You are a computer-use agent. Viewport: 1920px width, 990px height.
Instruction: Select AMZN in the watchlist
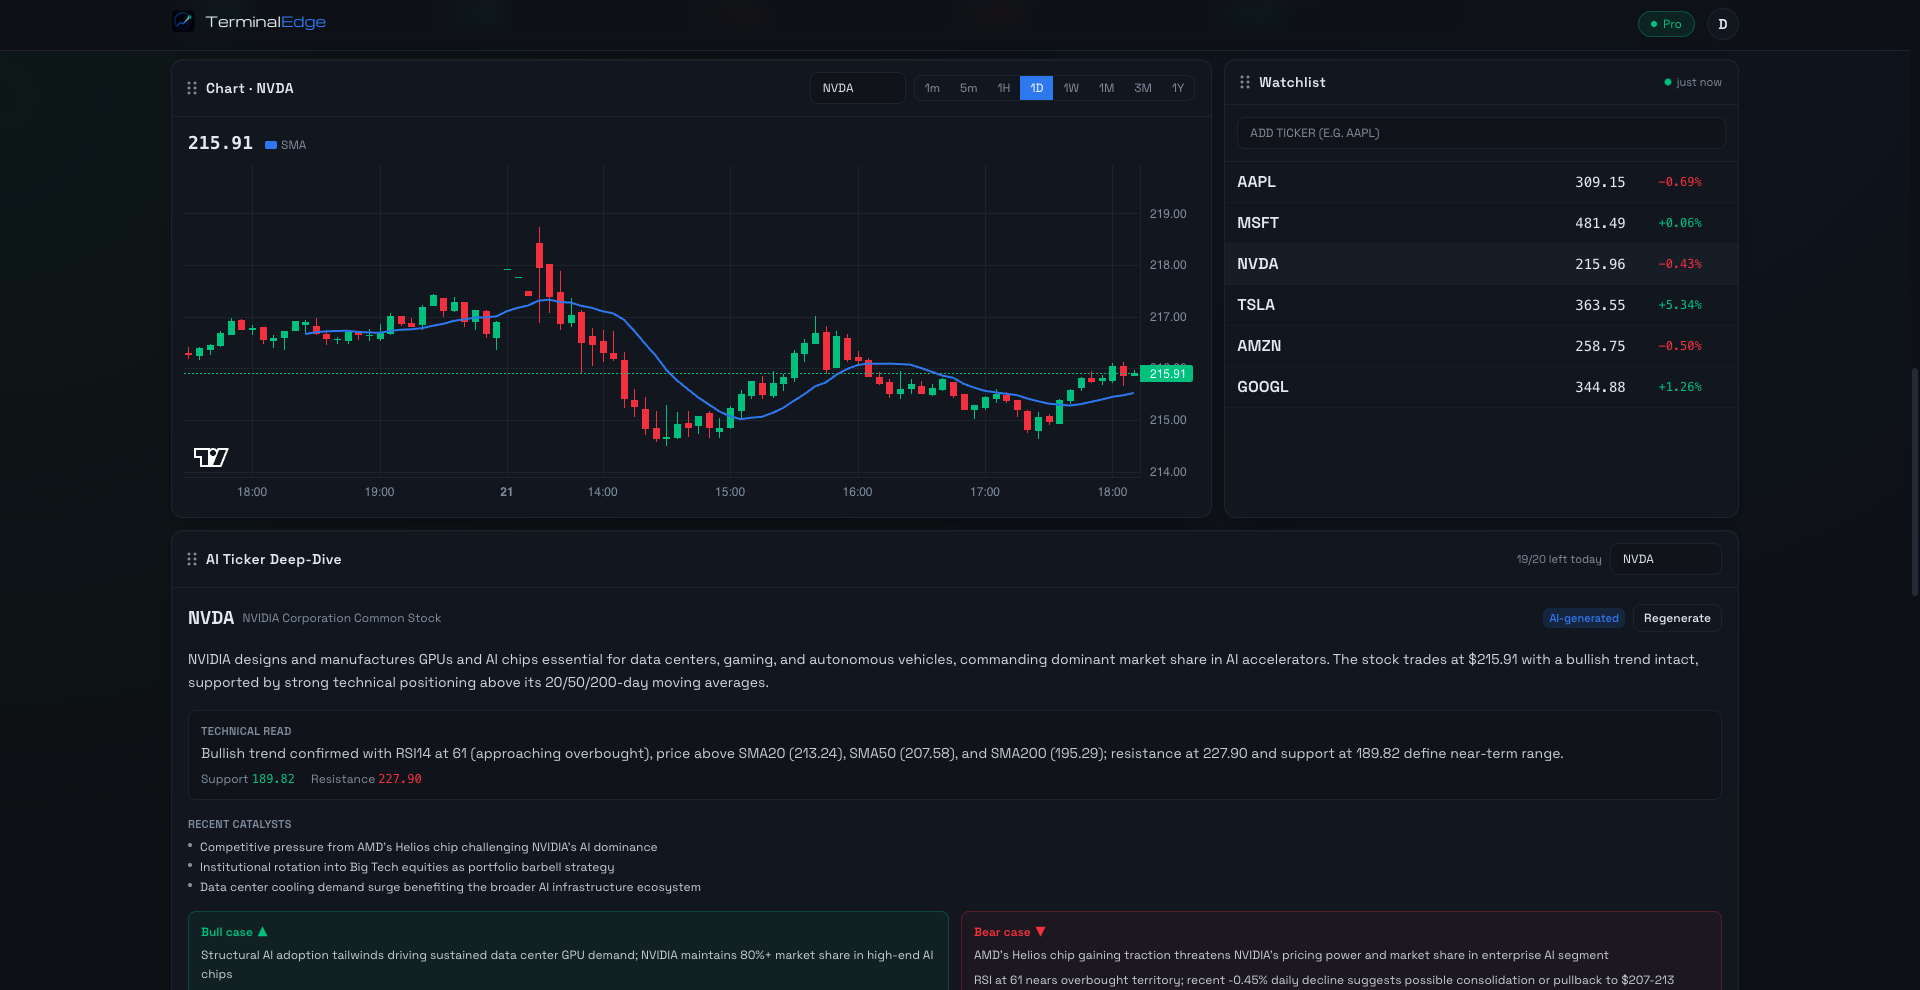1481,346
